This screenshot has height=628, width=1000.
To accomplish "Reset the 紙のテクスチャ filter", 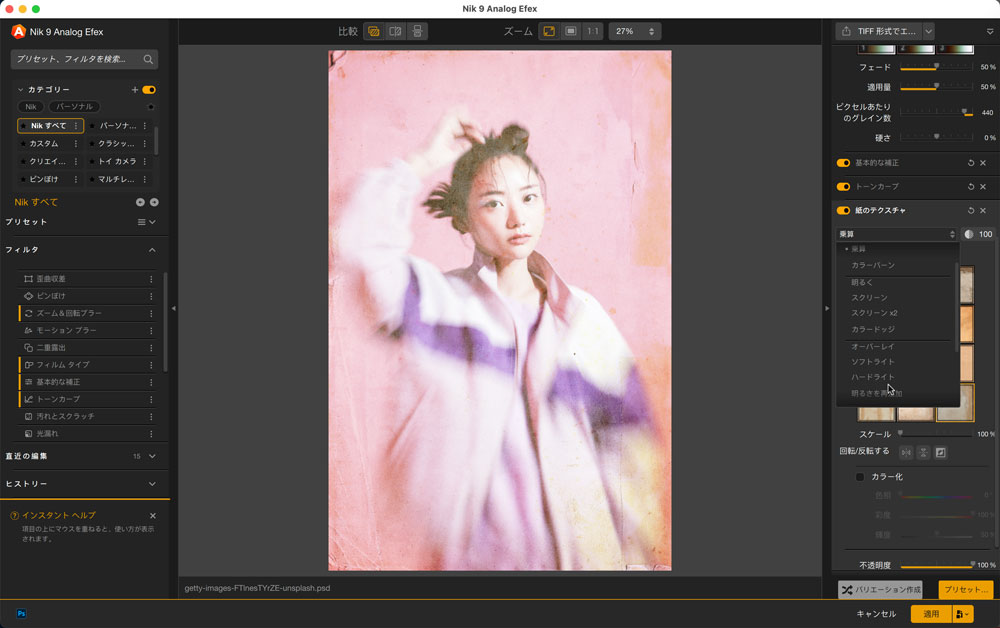I will tap(970, 211).
